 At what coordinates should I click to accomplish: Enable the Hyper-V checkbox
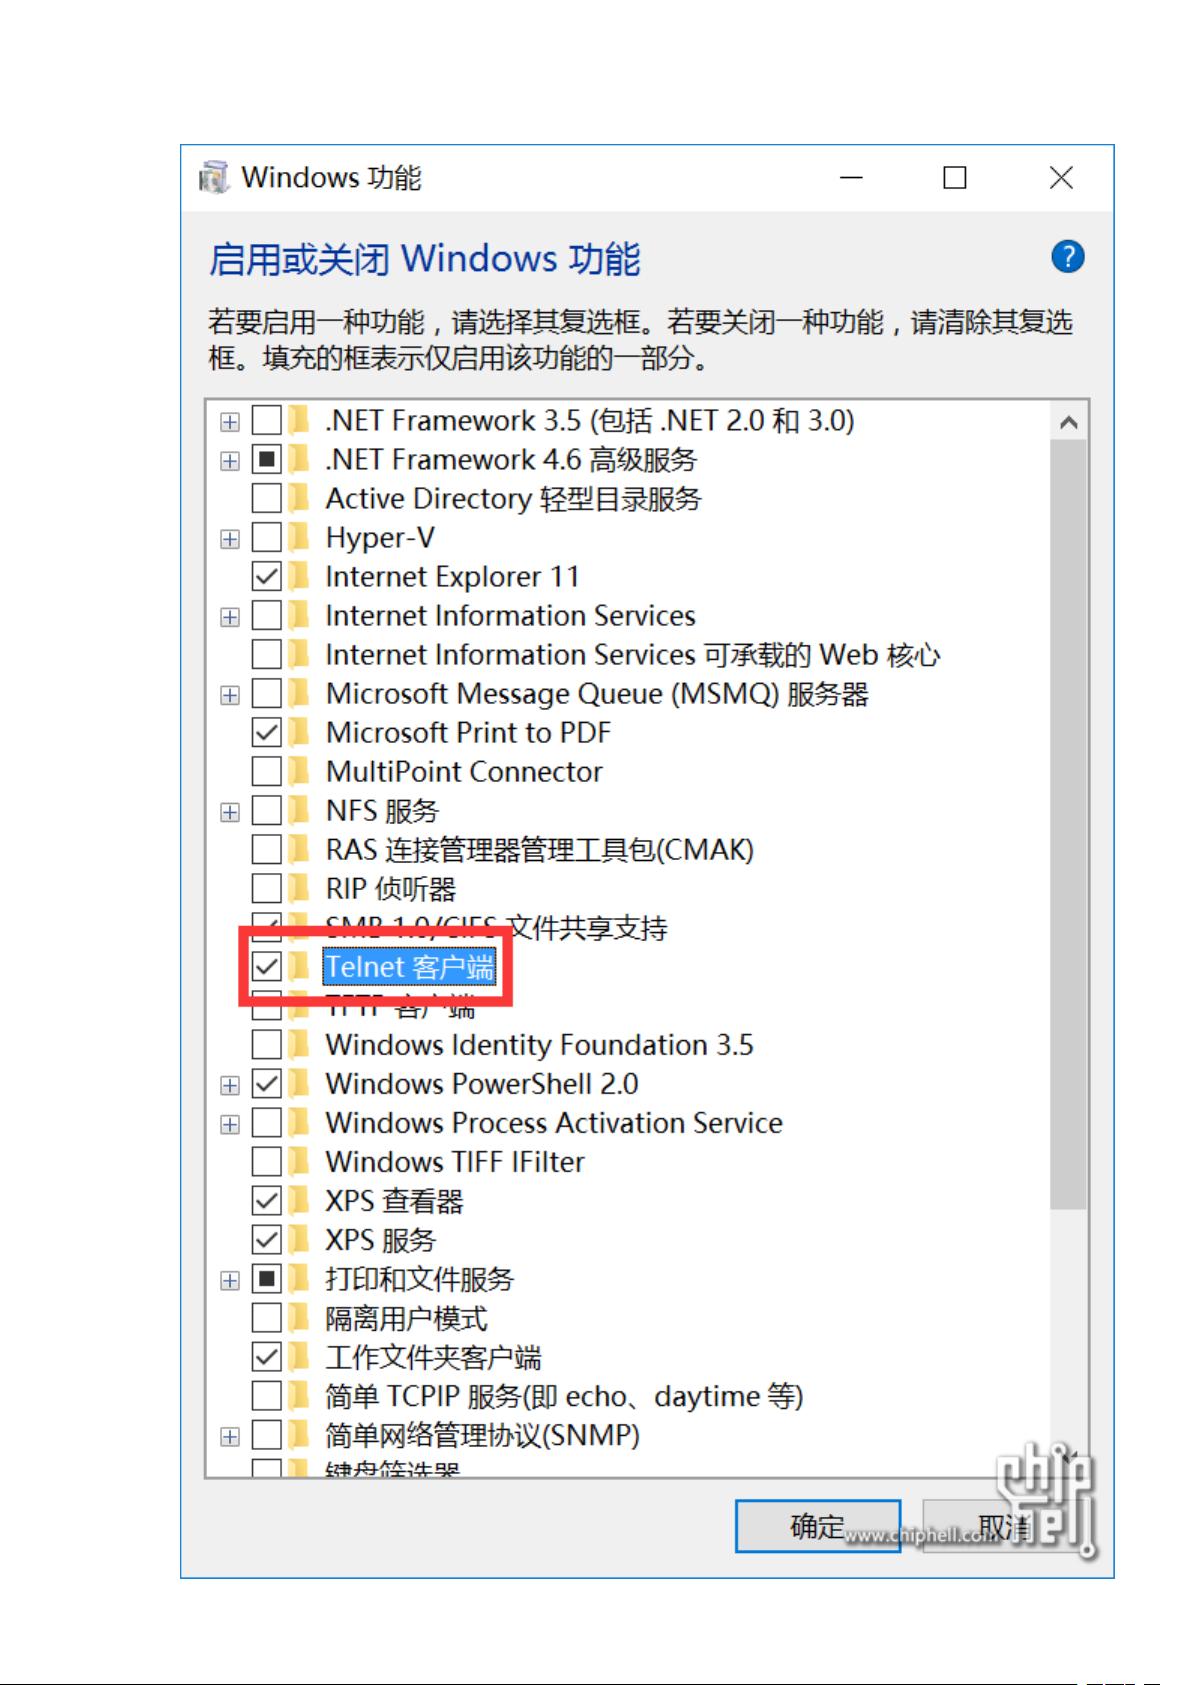[x=266, y=538]
